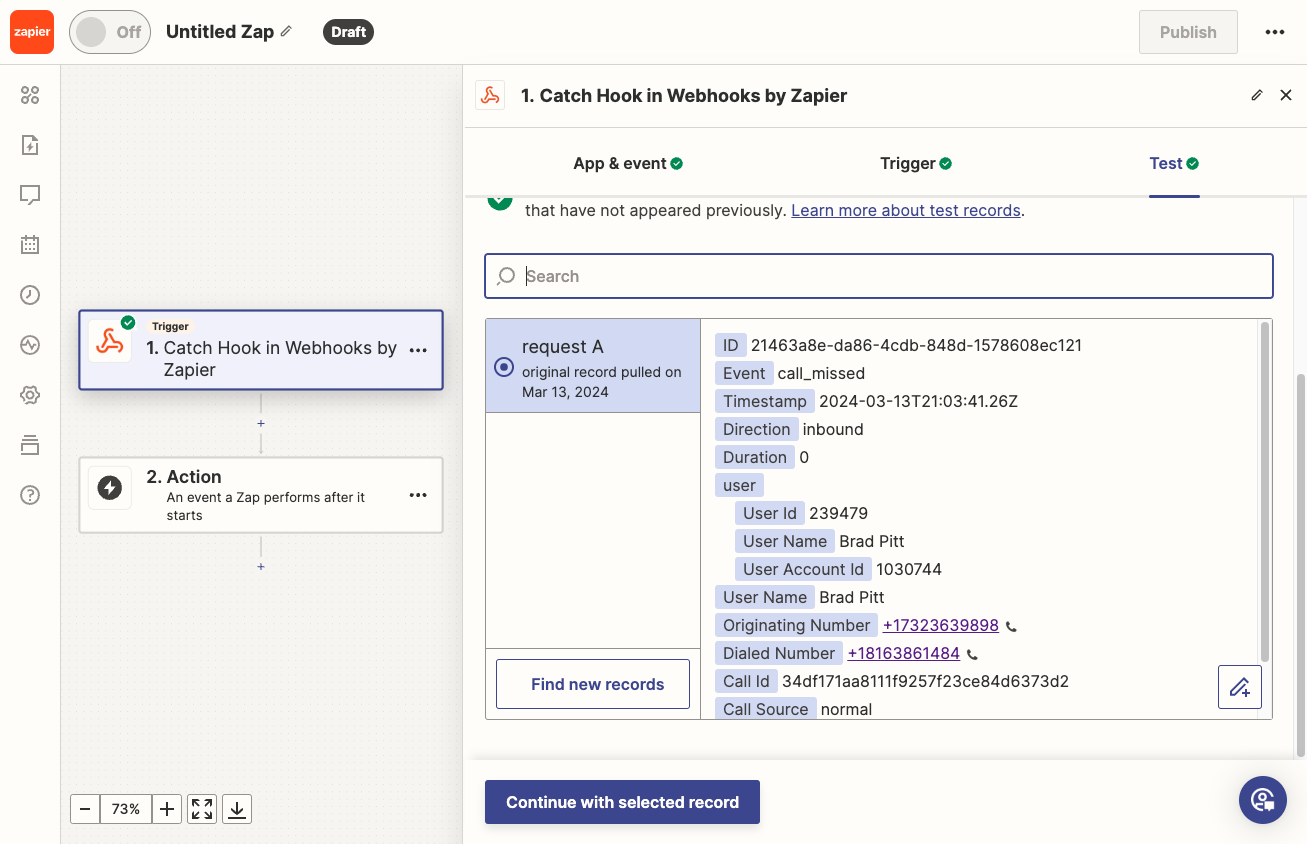Click the lightning bolt icon on Action step

click(110, 487)
